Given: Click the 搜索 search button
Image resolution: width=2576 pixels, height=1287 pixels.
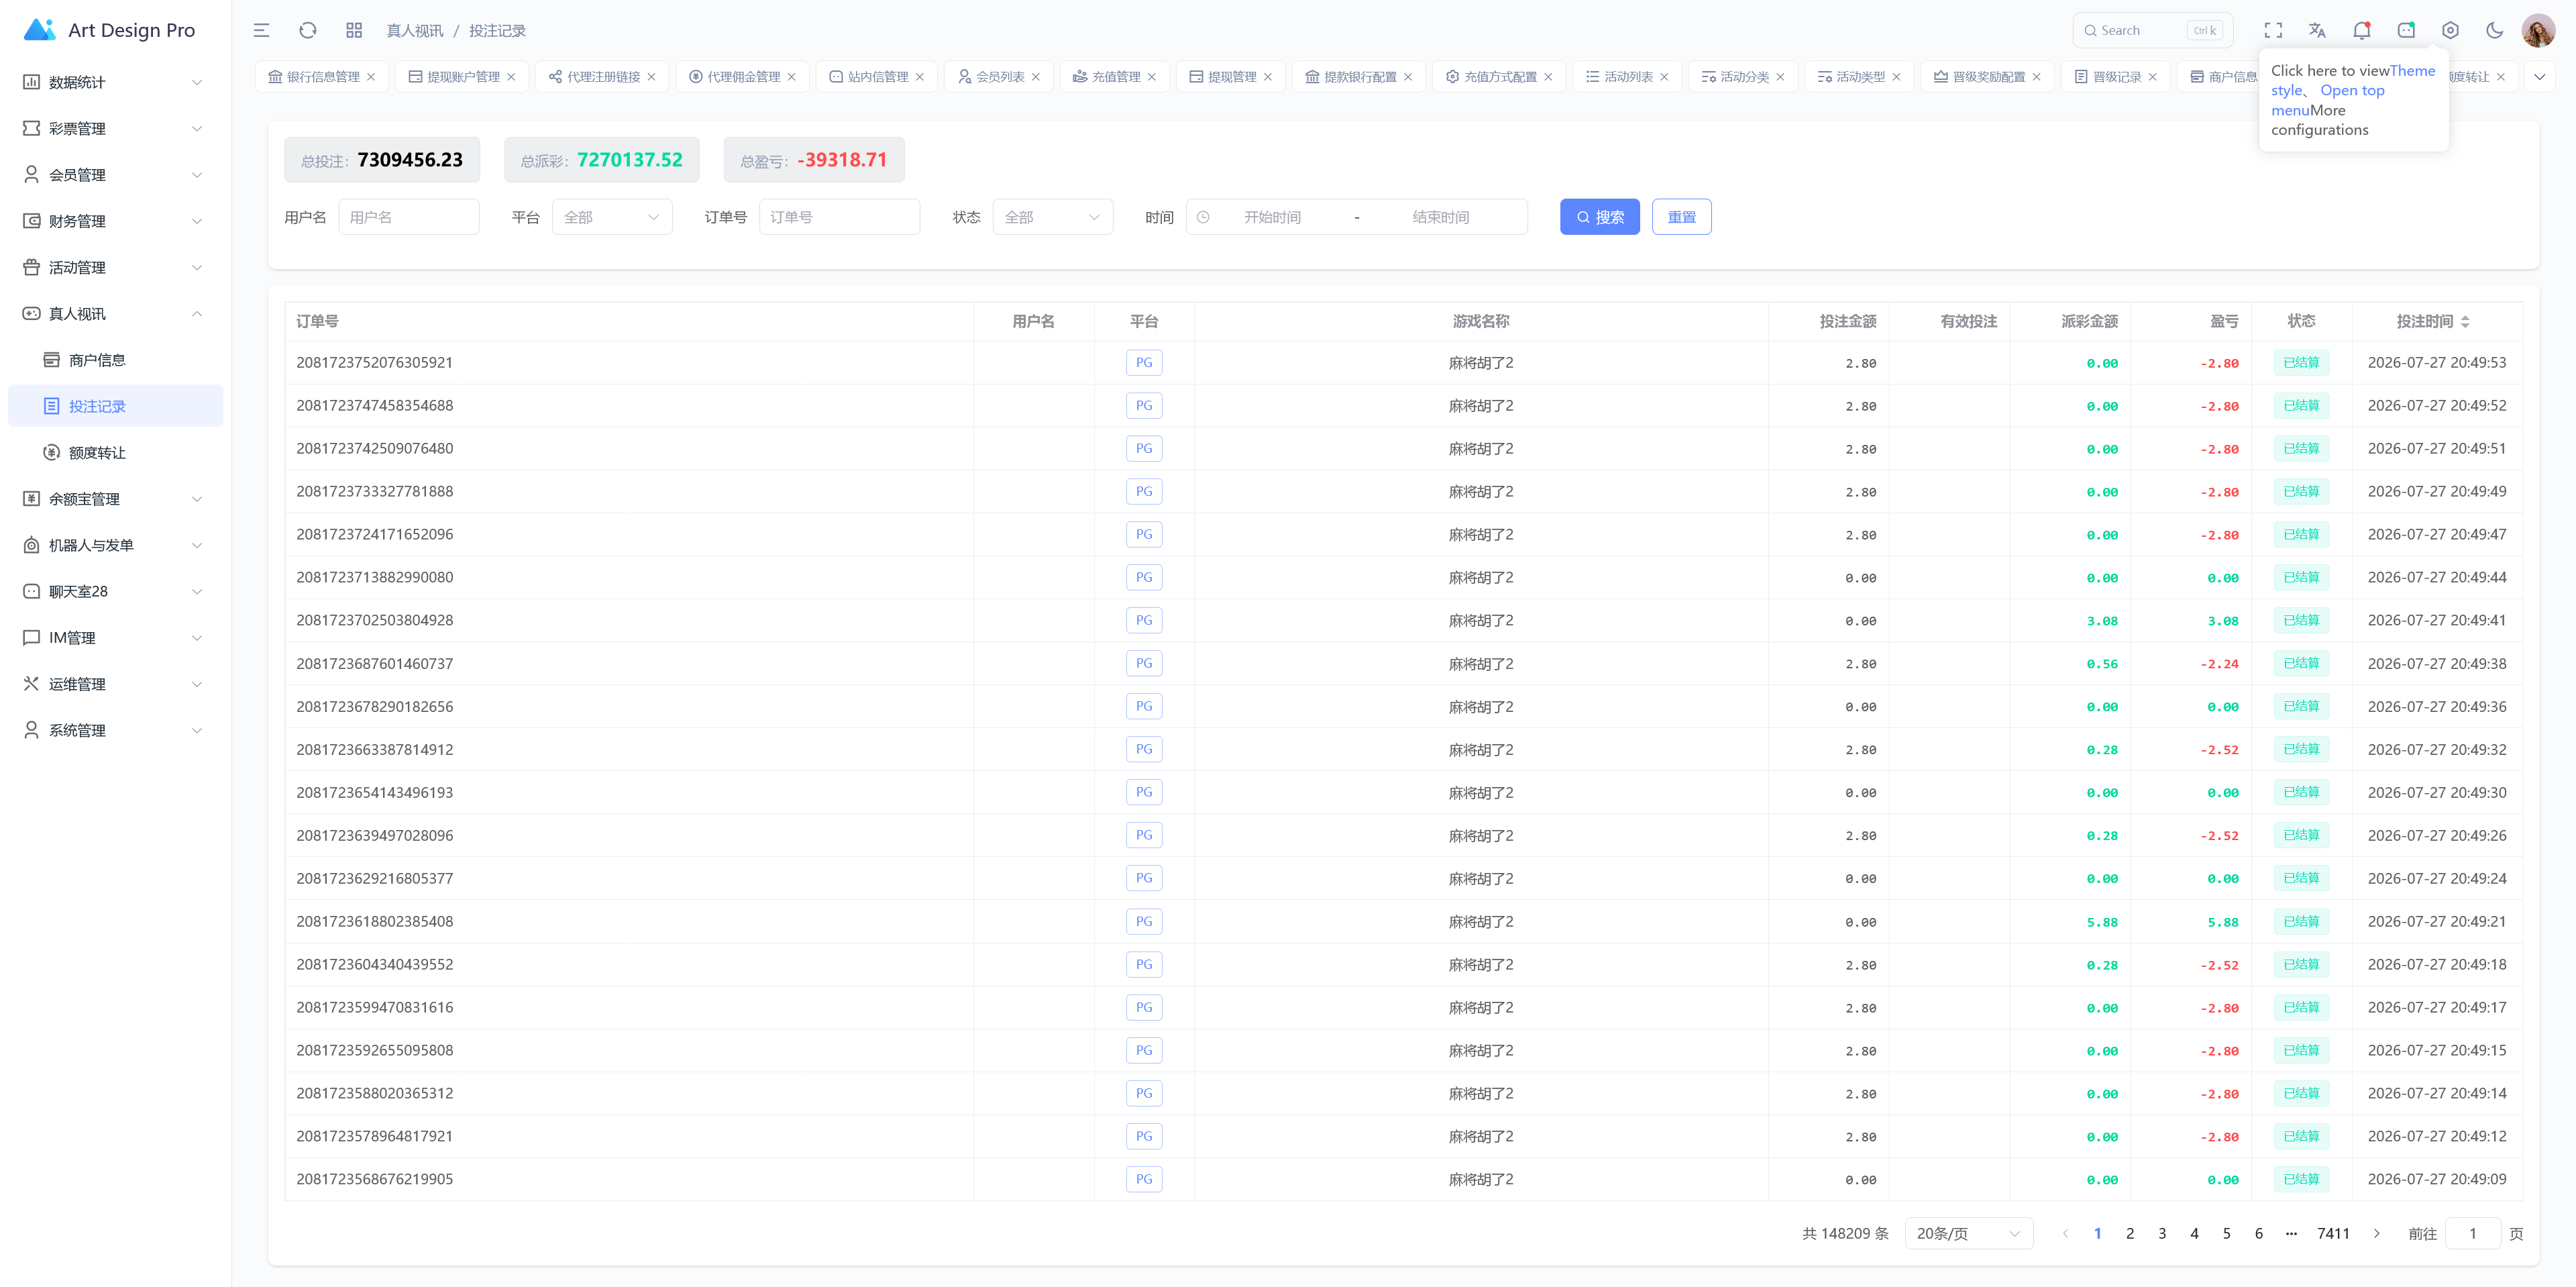Looking at the screenshot, I should click(x=1600, y=217).
